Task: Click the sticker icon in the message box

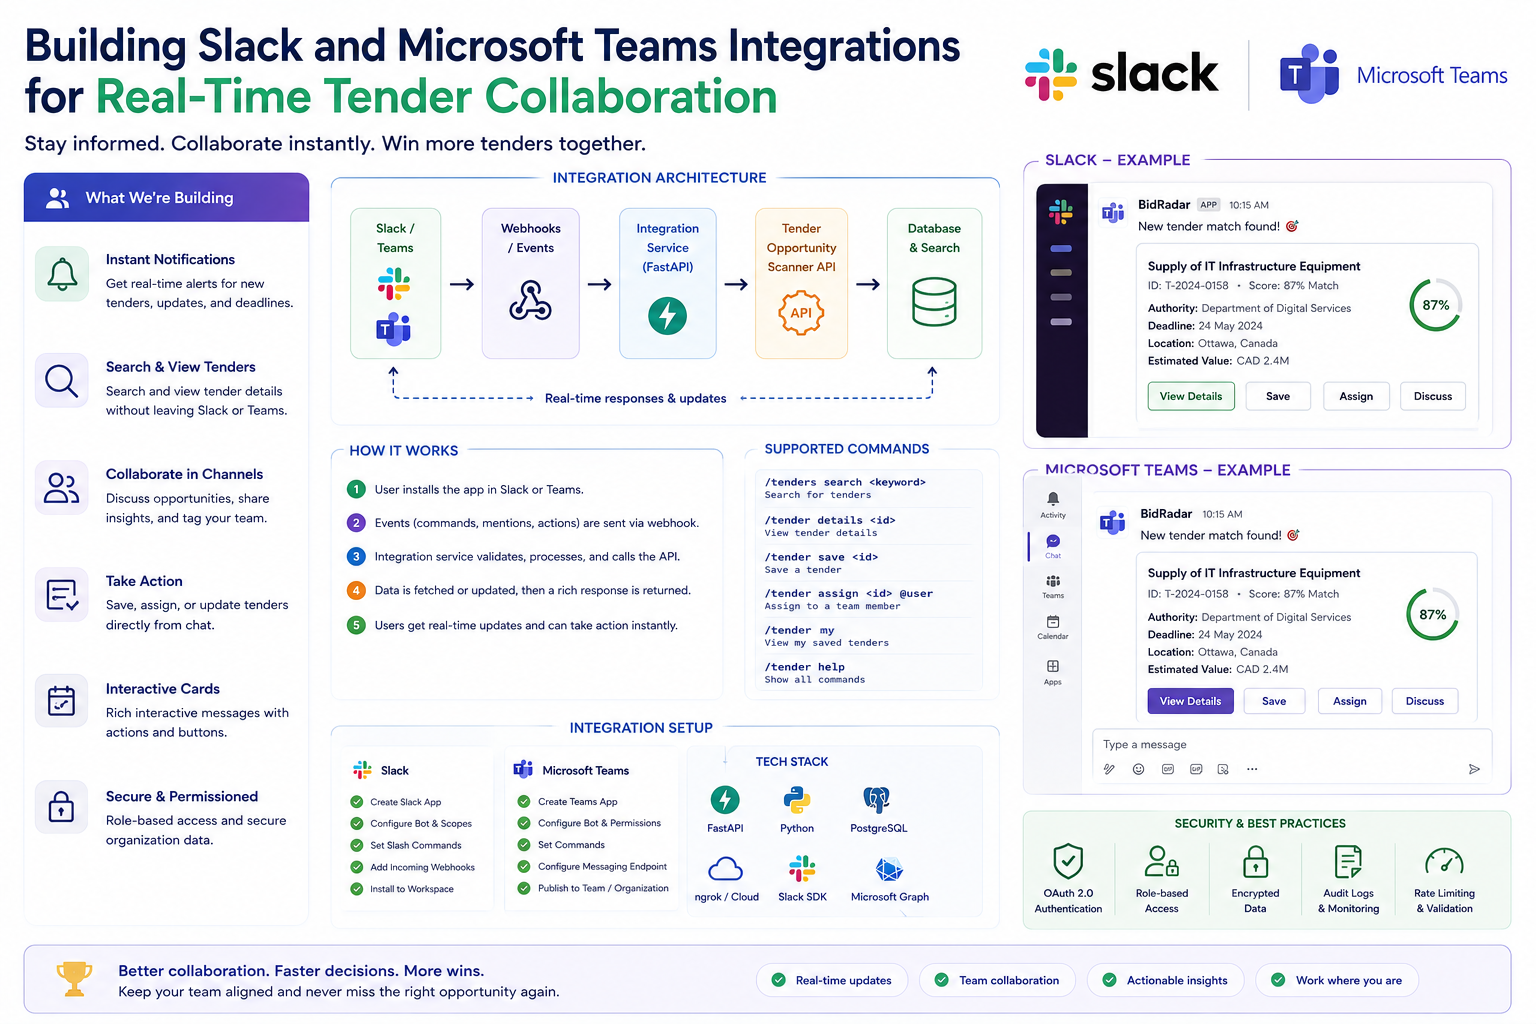Action: pos(1223,769)
